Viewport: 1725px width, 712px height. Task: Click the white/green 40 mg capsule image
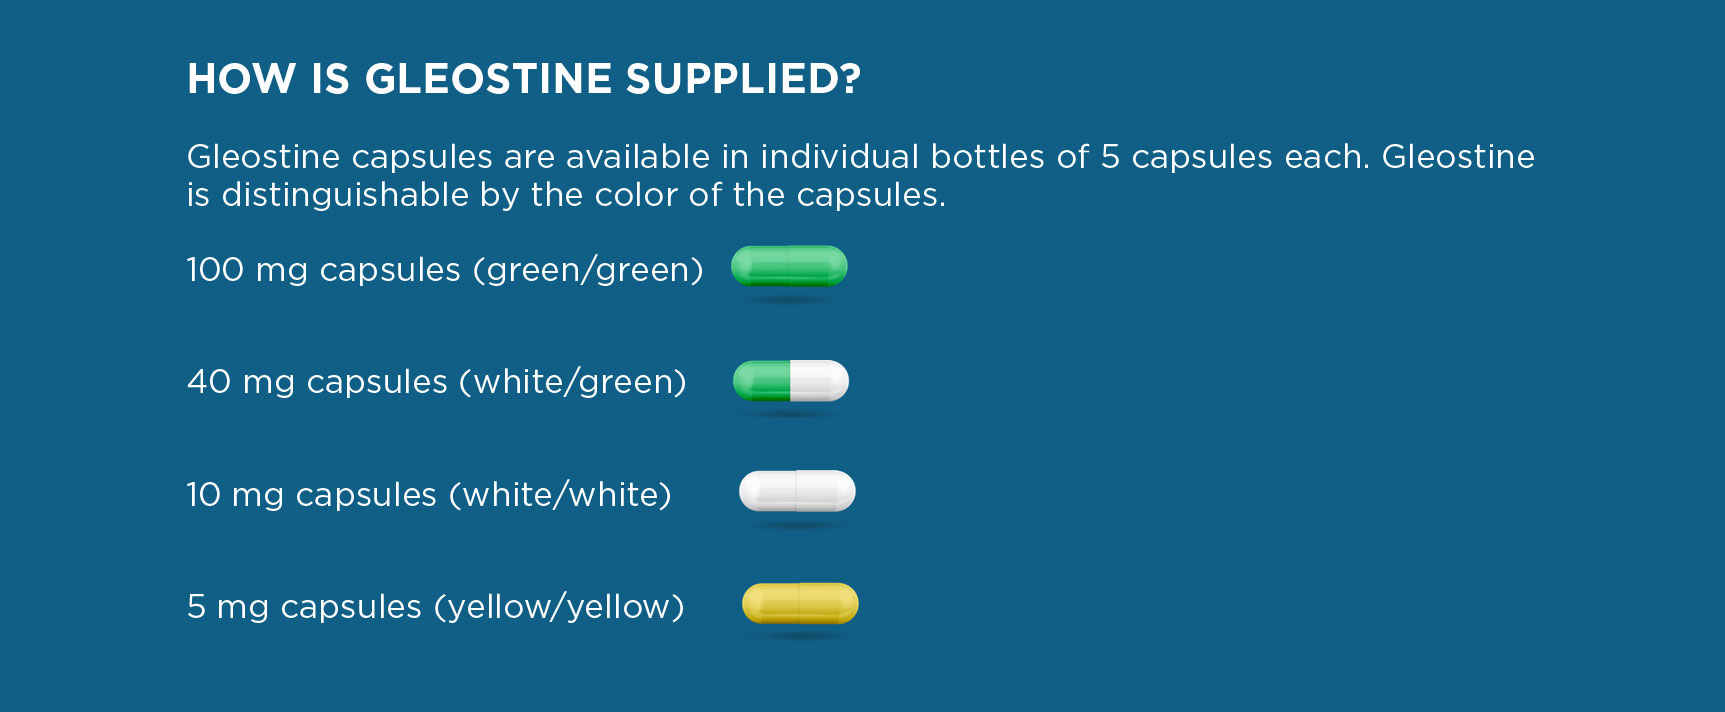[x=791, y=381]
